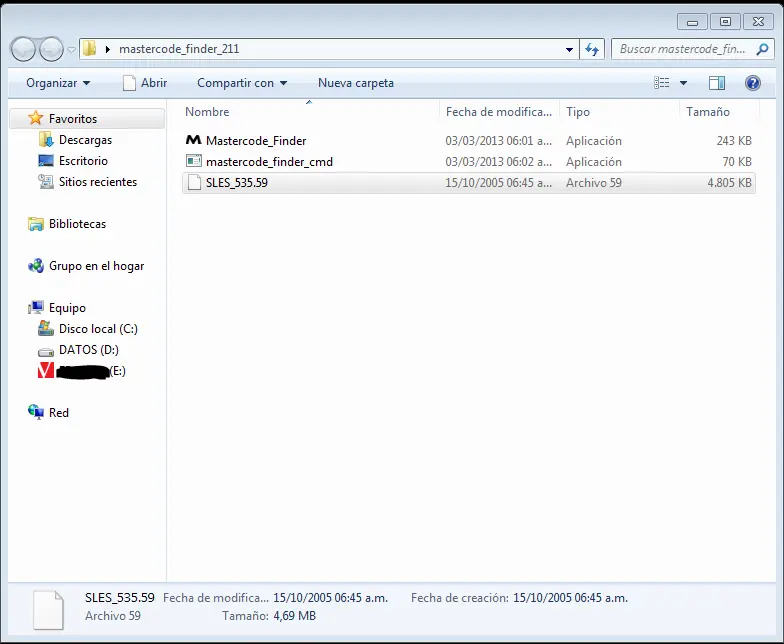Open the Organizar menu
Screen dimensions: 784x644
click(58, 83)
